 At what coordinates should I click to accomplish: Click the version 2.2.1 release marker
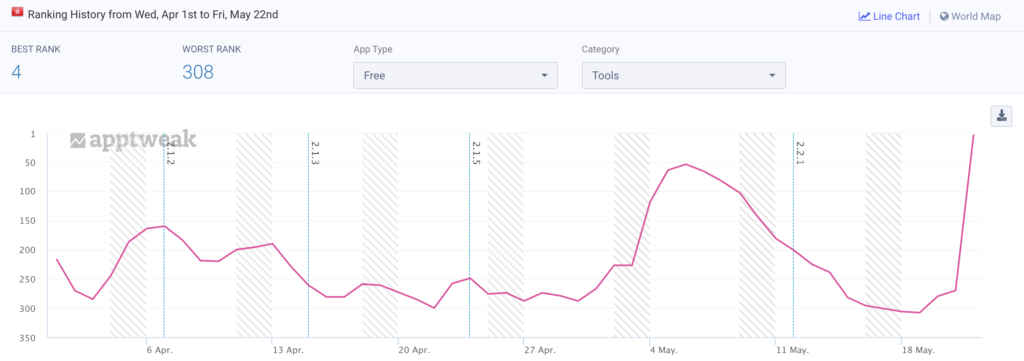[x=799, y=152]
